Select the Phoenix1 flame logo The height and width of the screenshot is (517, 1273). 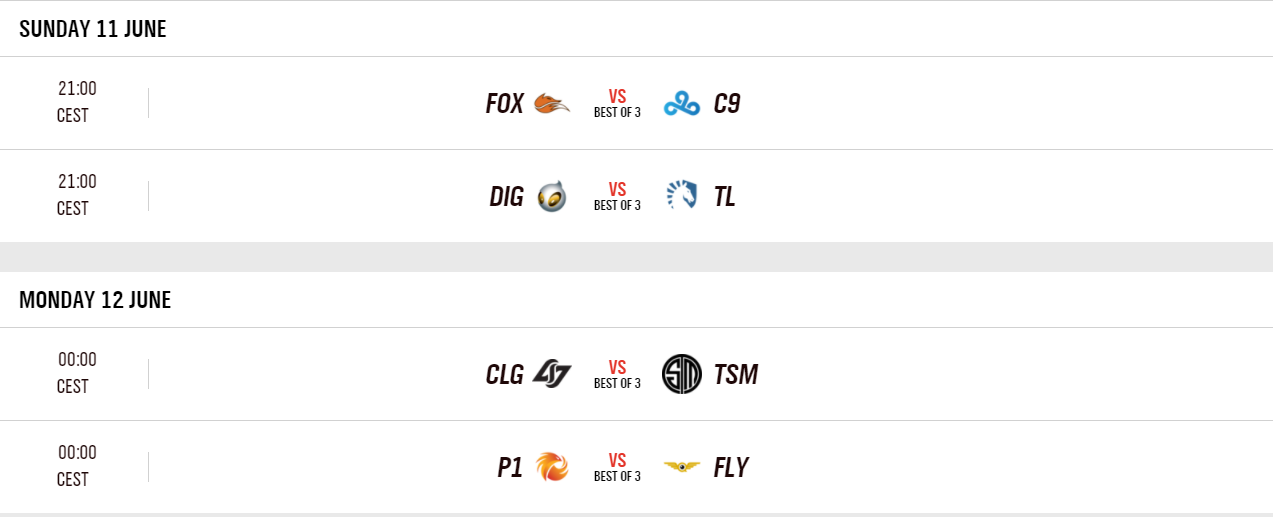click(552, 467)
